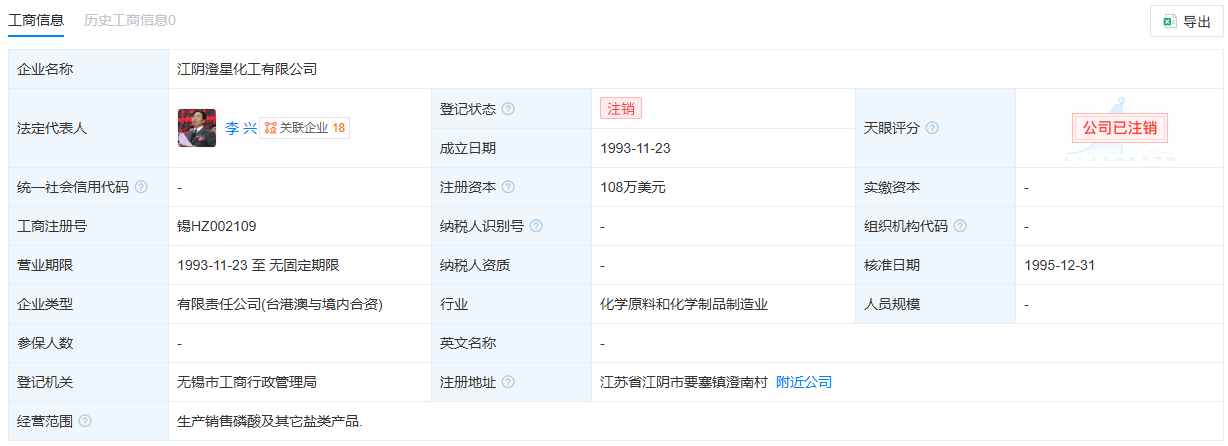Click help icon next to 注册资本
The height and width of the screenshot is (446, 1228).
click(508, 187)
